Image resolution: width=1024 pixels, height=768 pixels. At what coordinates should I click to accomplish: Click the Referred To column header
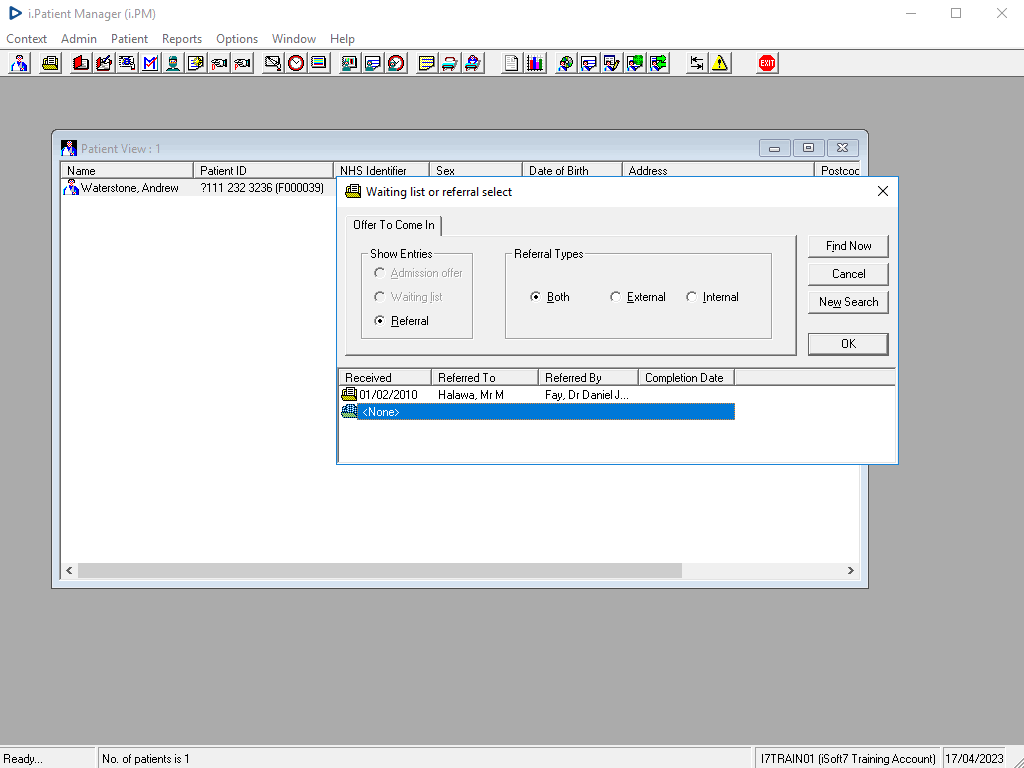[485, 377]
